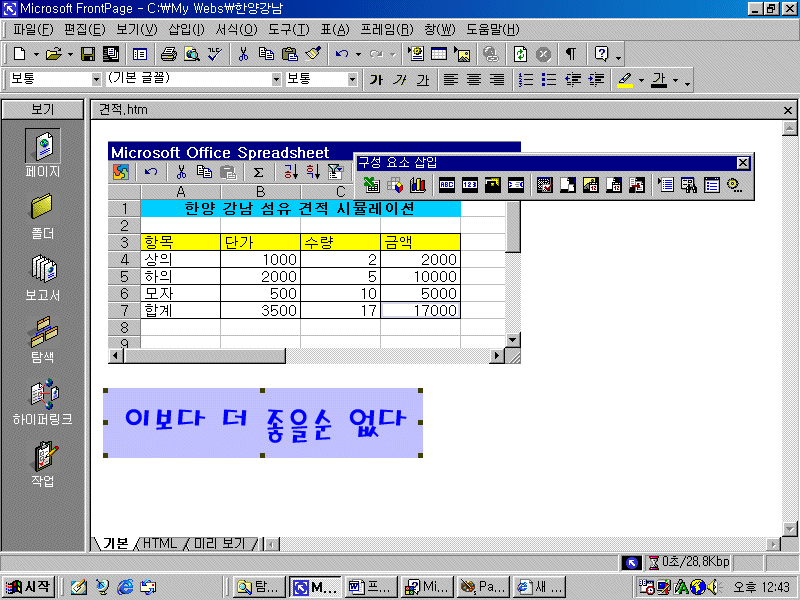
Task: Click AutoFilter icon in spreadsheet toolbar
Action: [x=335, y=172]
